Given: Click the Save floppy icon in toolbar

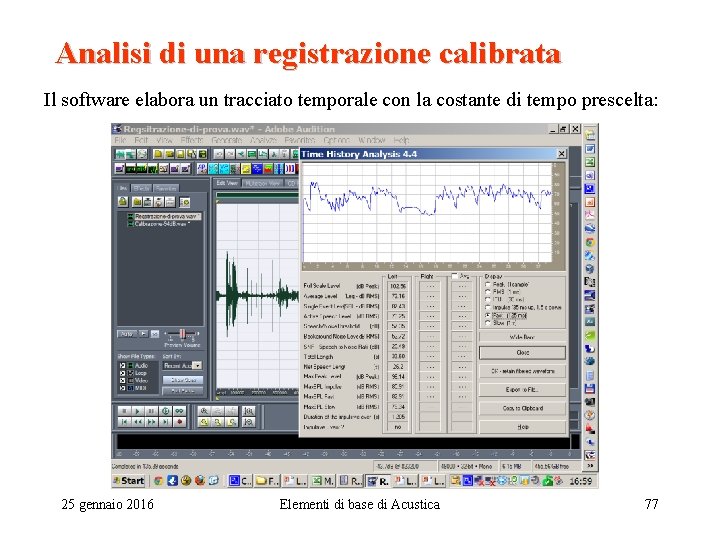Looking at the screenshot, I should (180, 154).
